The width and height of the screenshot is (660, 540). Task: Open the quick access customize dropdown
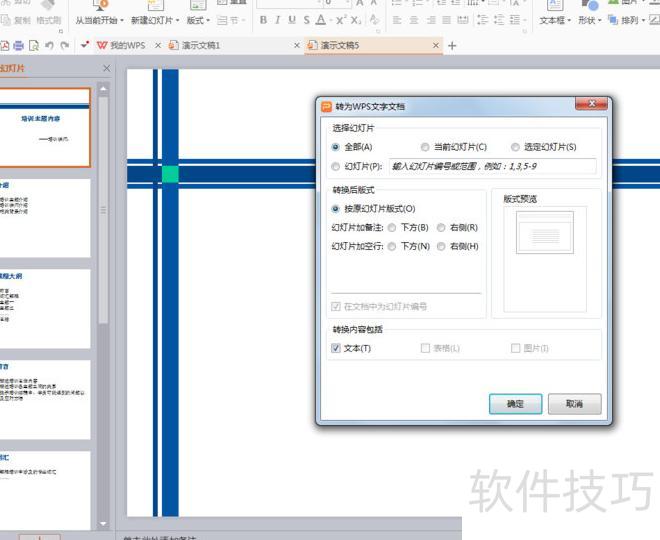point(85,45)
